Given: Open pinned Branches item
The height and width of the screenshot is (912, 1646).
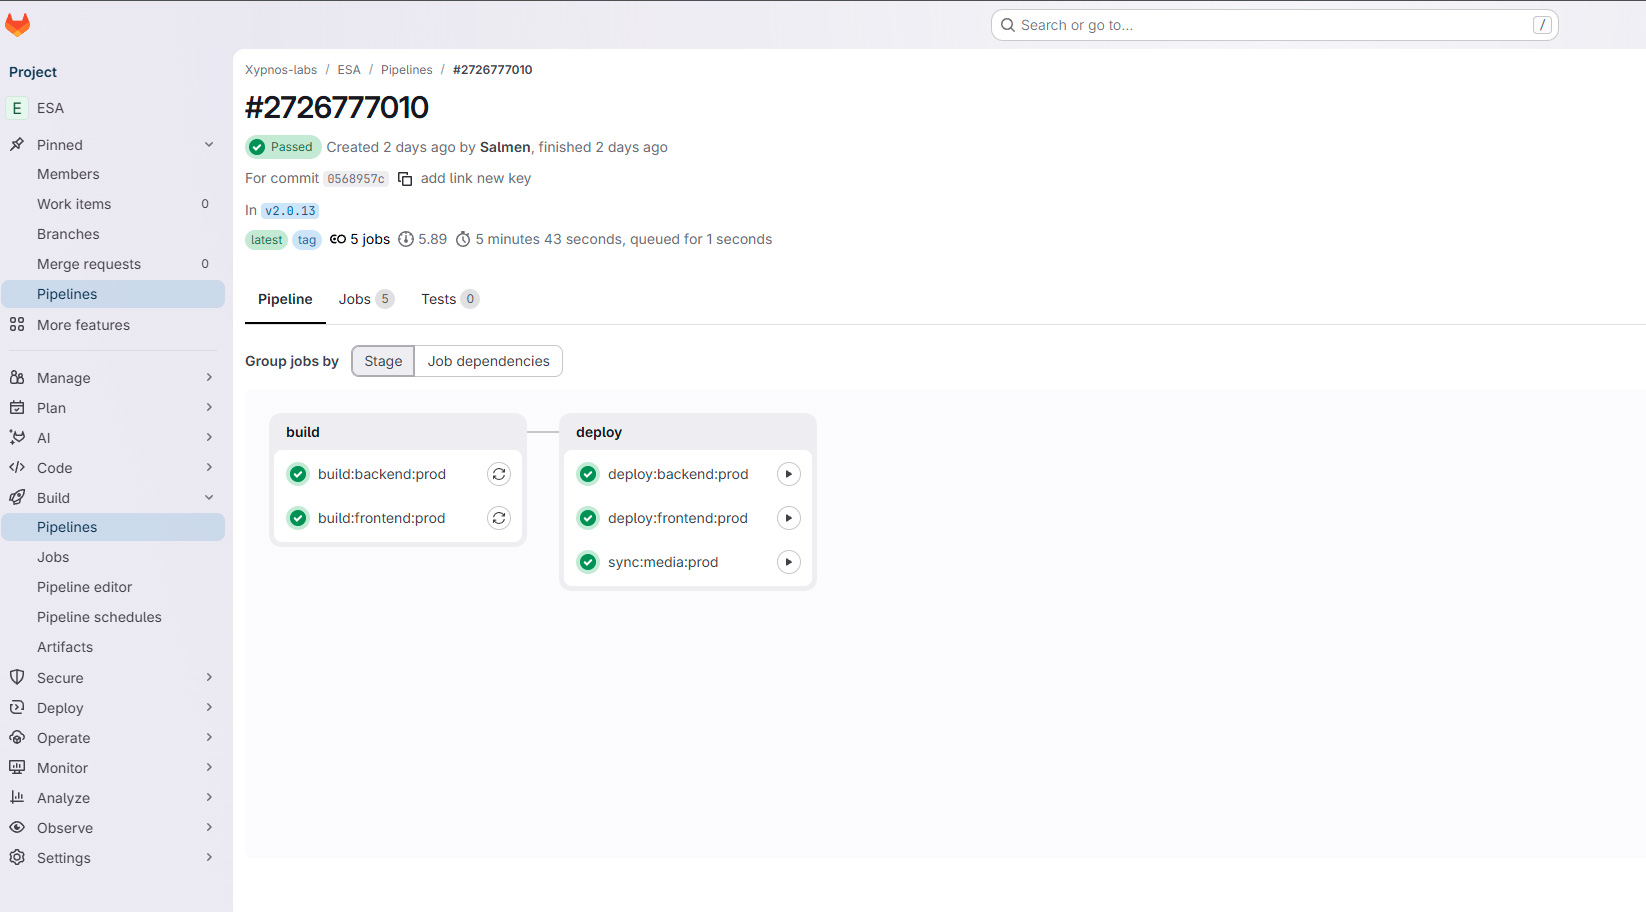Looking at the screenshot, I should click(113, 234).
